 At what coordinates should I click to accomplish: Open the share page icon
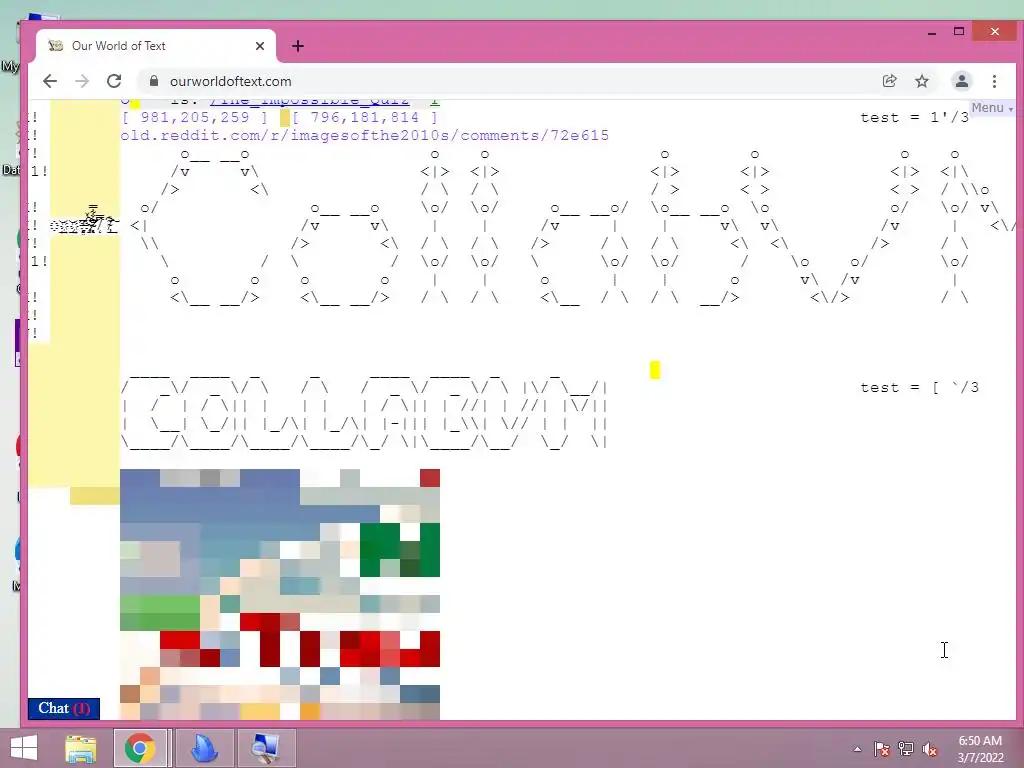click(889, 81)
